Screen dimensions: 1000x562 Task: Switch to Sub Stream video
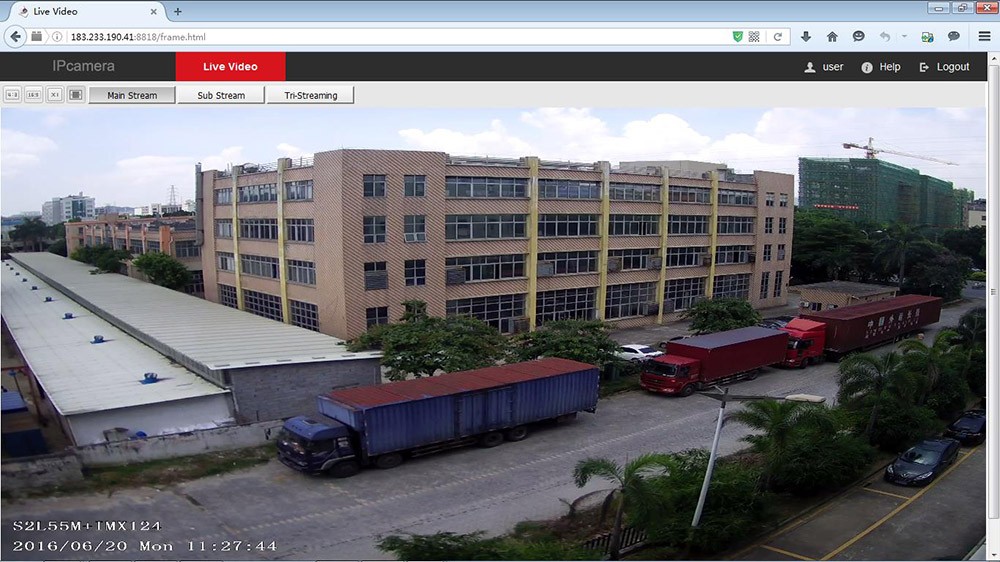pos(221,95)
